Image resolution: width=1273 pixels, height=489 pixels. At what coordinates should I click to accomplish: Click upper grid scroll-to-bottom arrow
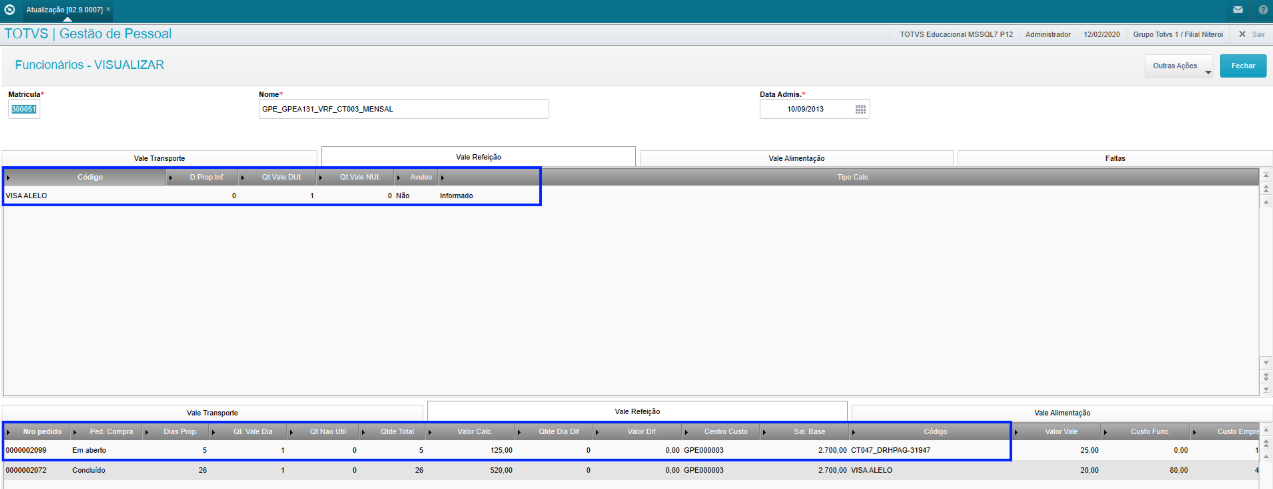tap(1266, 390)
